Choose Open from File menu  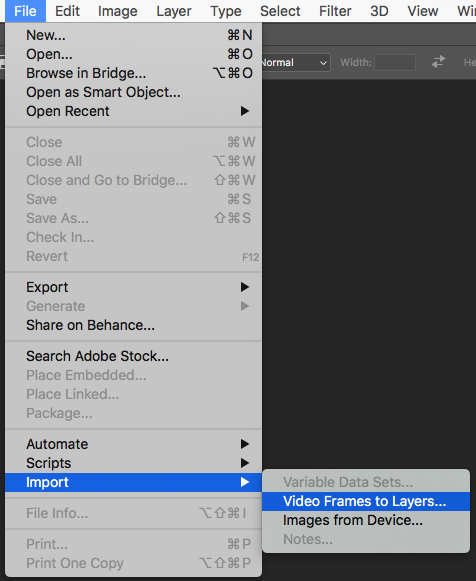pos(134,54)
